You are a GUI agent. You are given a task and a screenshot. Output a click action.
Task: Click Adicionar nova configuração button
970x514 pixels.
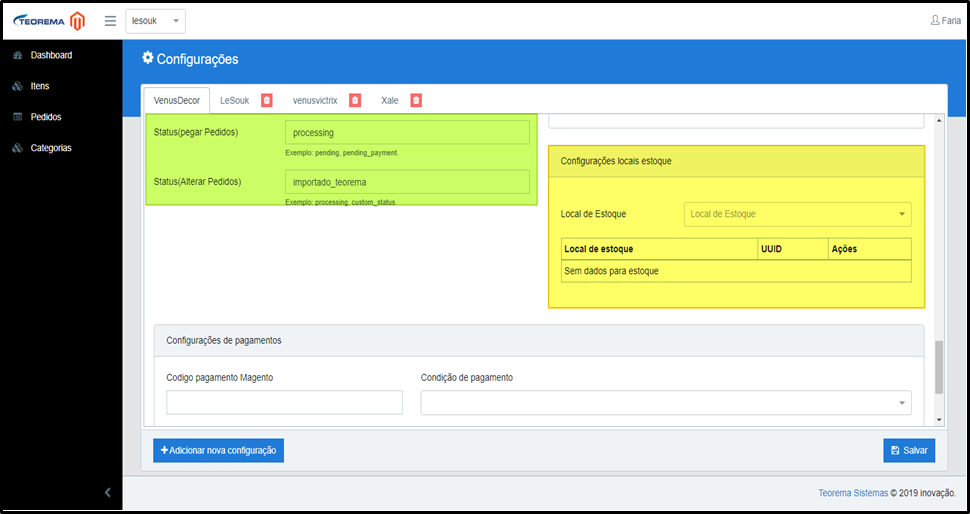[218, 450]
